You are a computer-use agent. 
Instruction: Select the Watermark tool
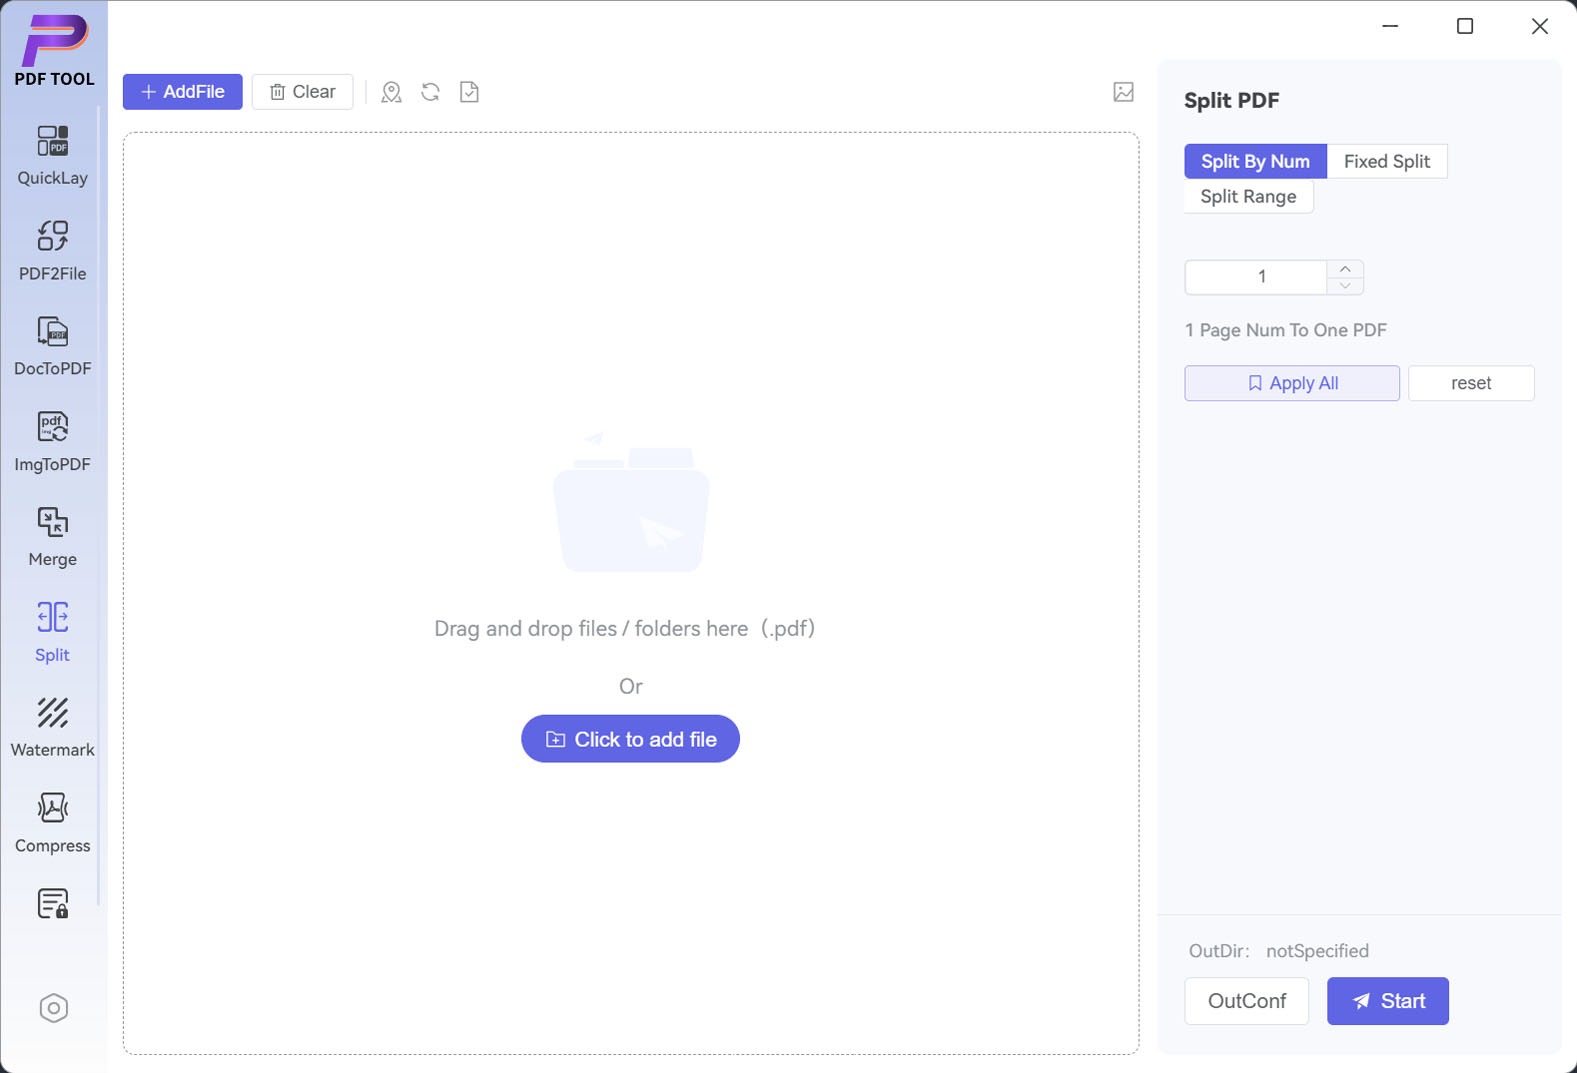52,727
